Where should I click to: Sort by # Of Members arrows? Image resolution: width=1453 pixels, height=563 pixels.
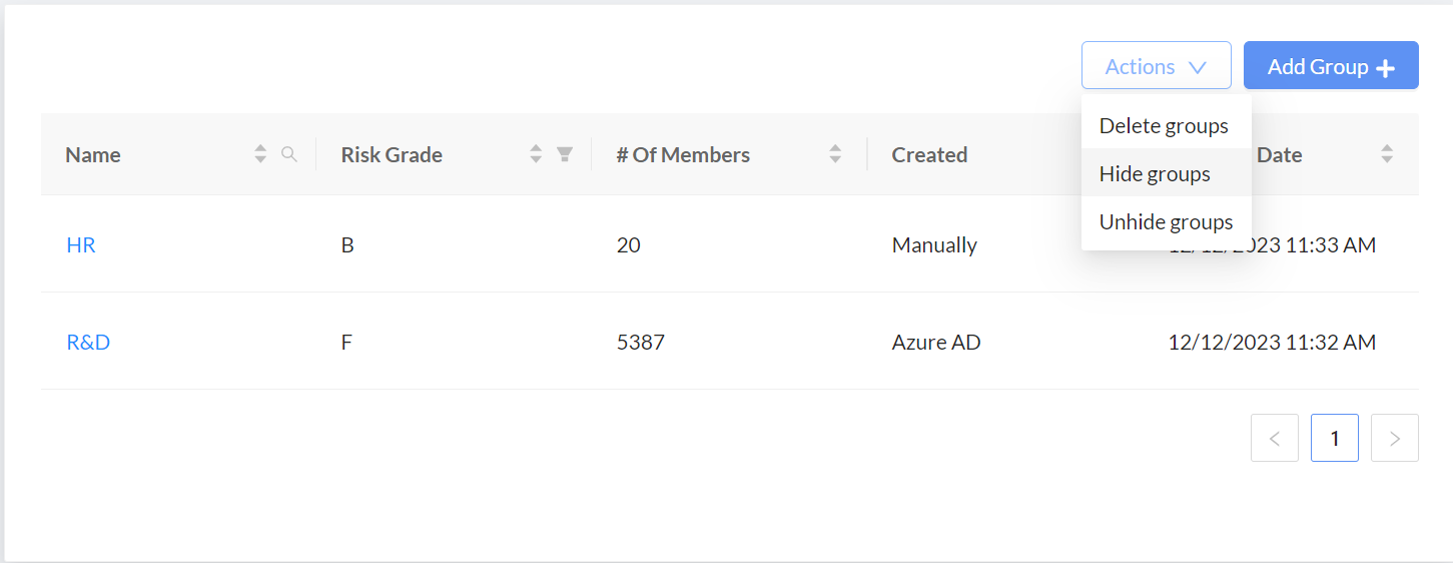[x=835, y=154]
